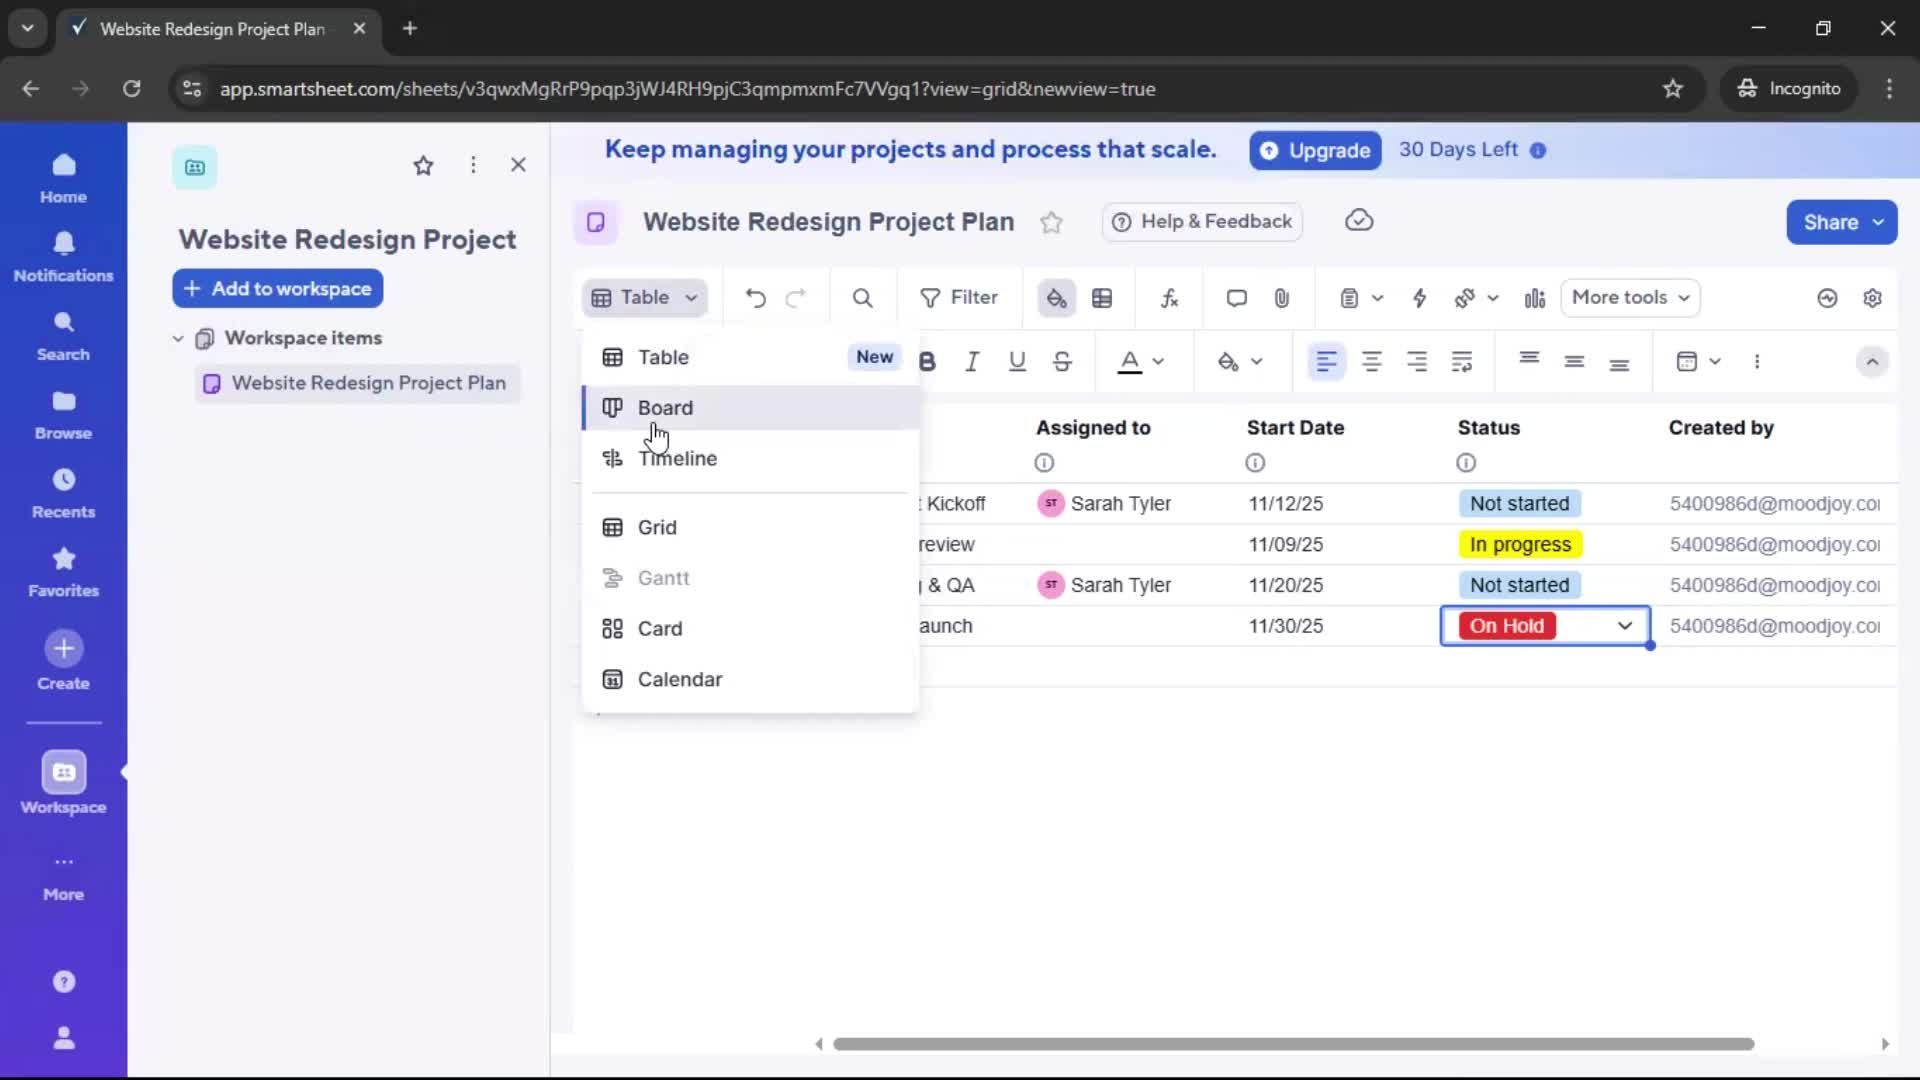Click the comment bubble icon
Screen dimensions: 1920x1080
pos(1236,297)
